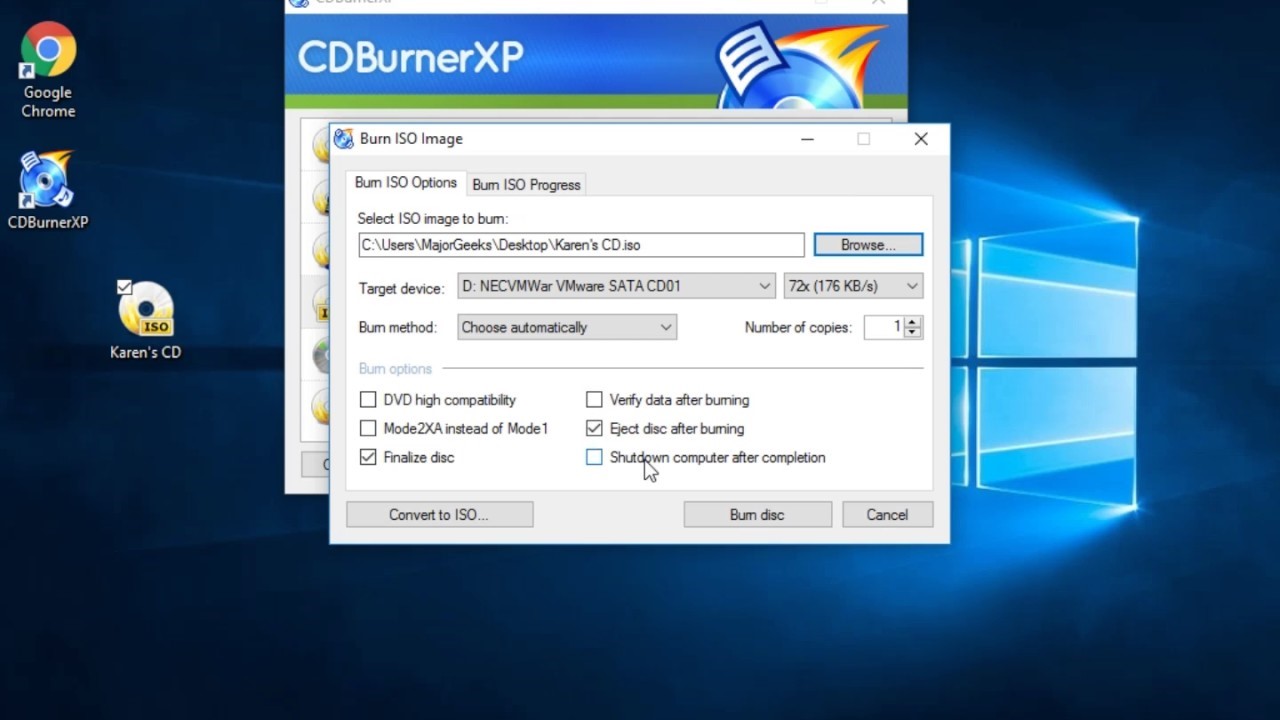
Task: Expand the Burn method selector
Action: tap(666, 327)
